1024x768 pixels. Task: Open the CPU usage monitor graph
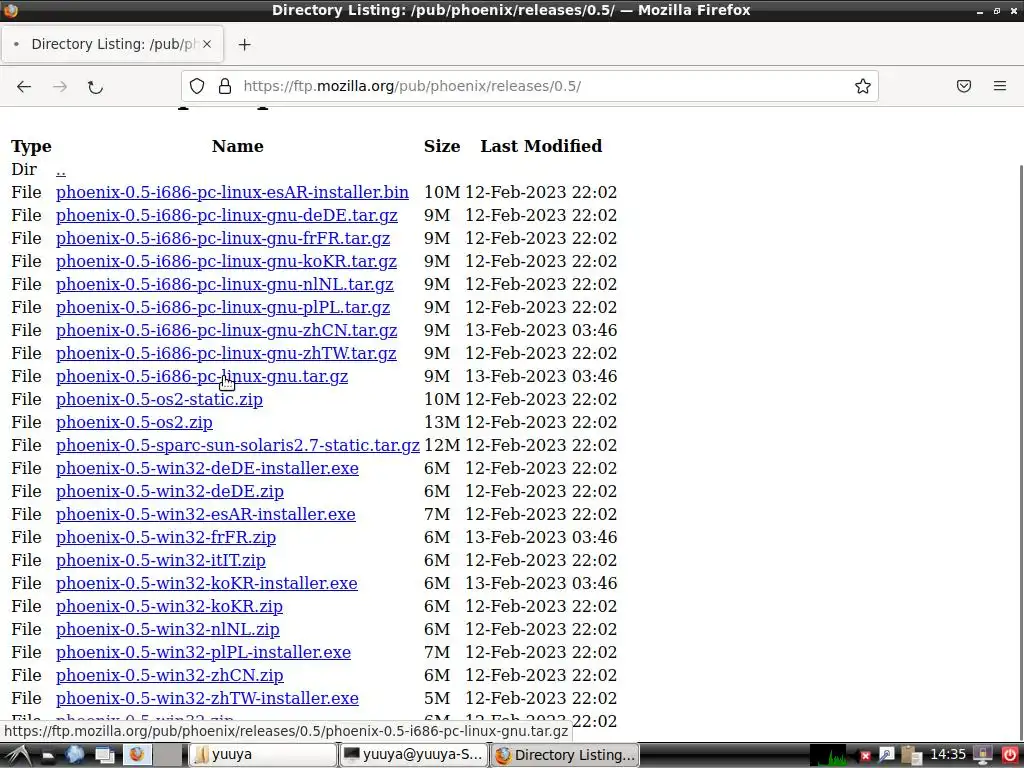click(x=829, y=755)
